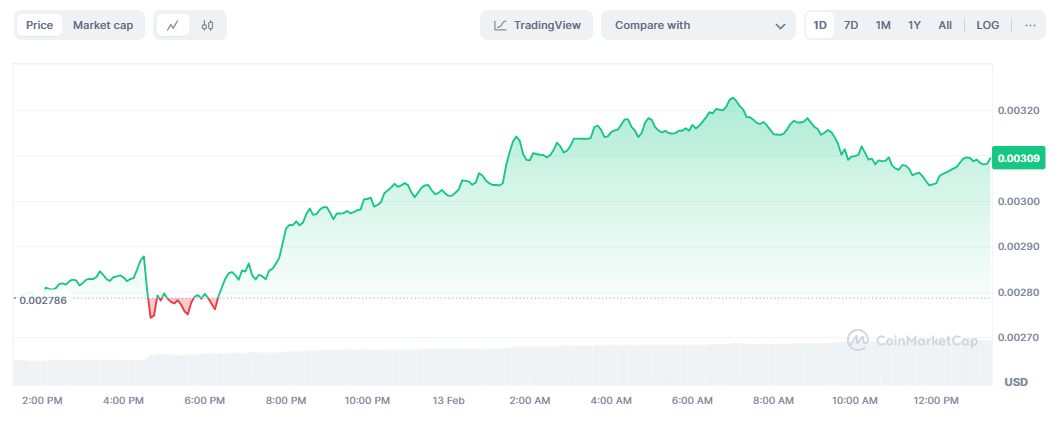The image size is (1059, 424).
Task: Click the 0.00290 y-axis label
Action: [1016, 246]
